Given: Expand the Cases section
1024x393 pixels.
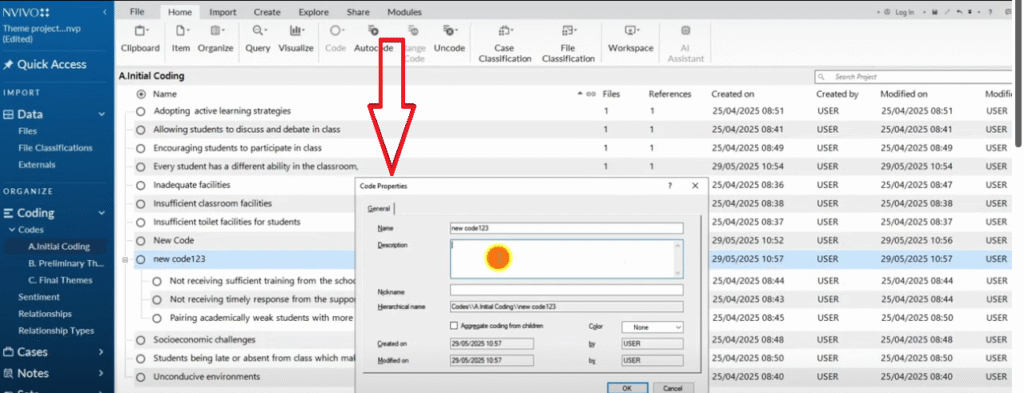Looking at the screenshot, I should click(101, 352).
